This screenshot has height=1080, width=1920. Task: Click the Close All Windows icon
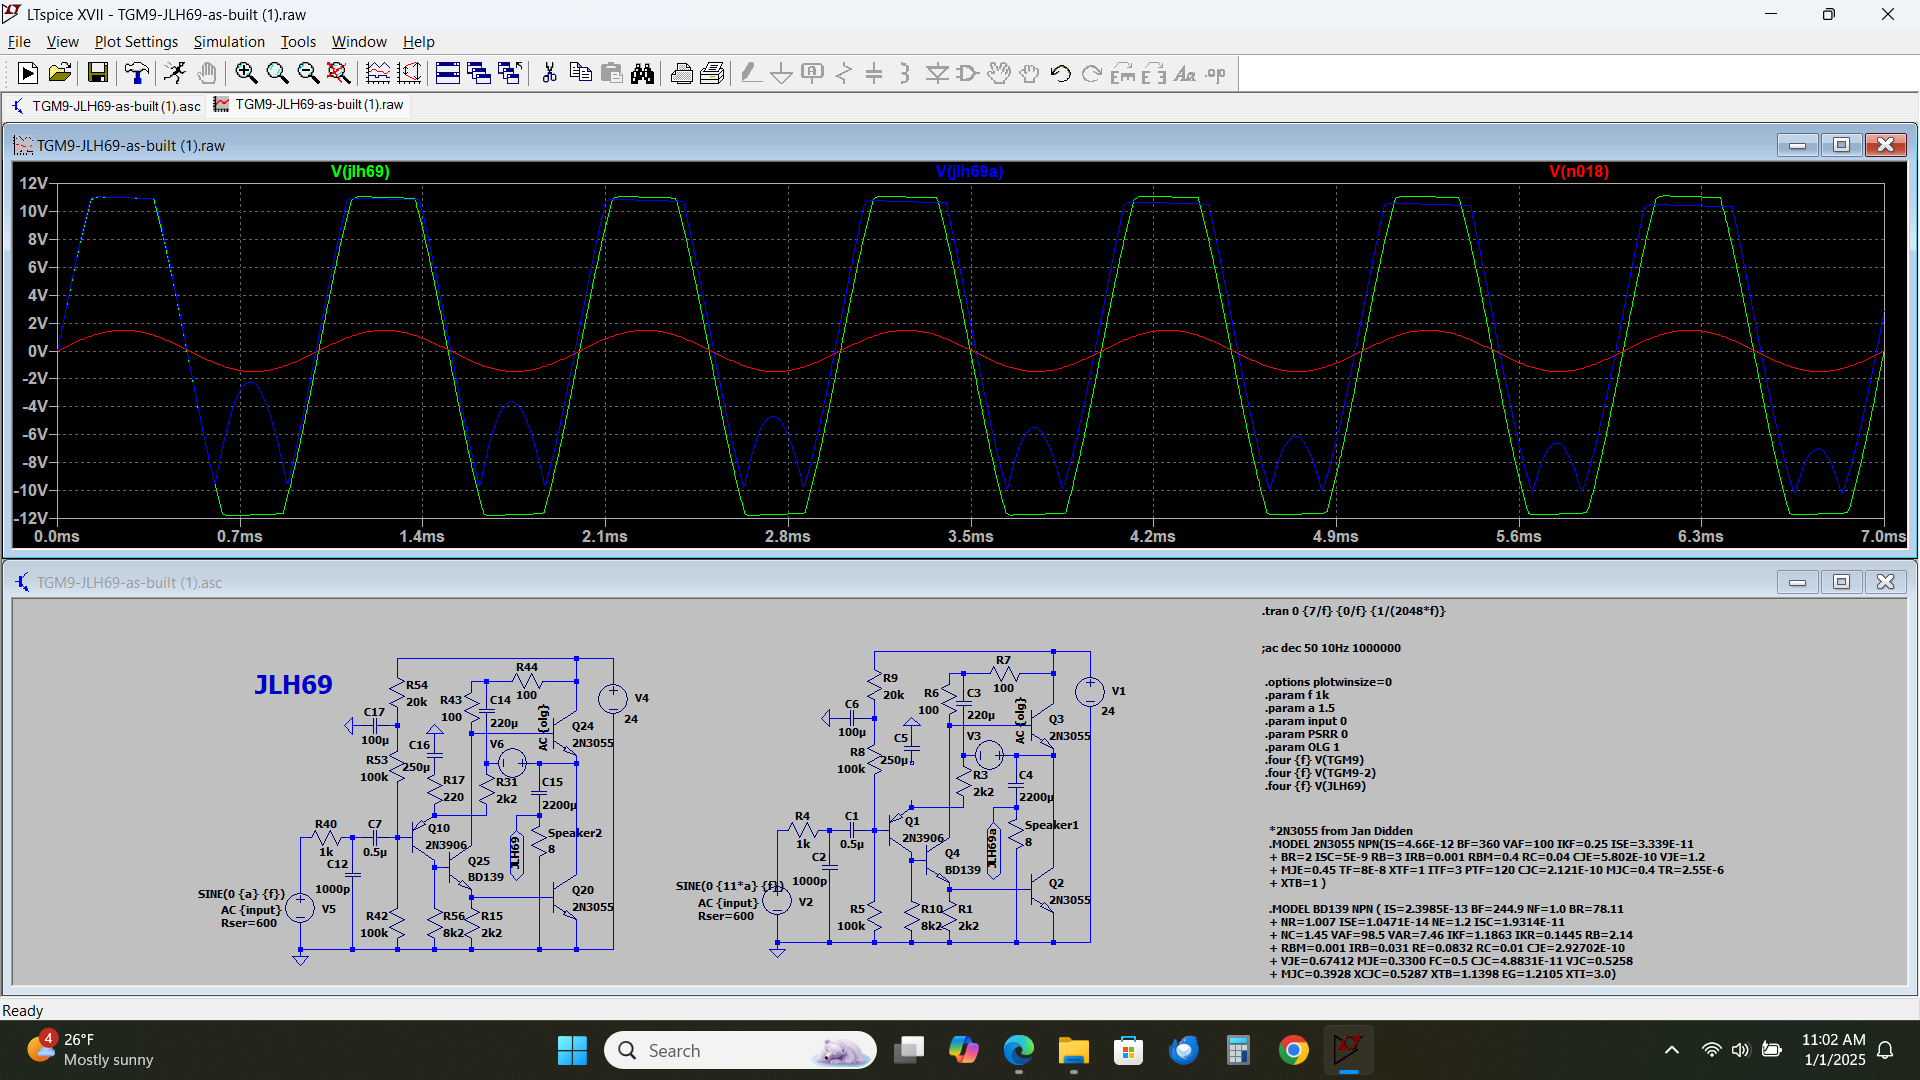(x=510, y=73)
